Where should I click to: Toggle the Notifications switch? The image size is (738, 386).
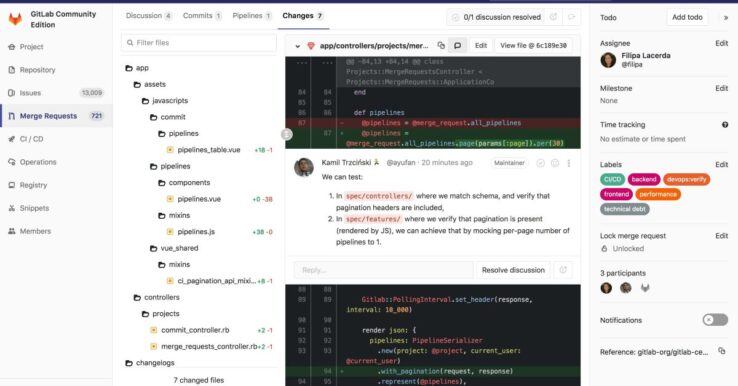pos(715,320)
